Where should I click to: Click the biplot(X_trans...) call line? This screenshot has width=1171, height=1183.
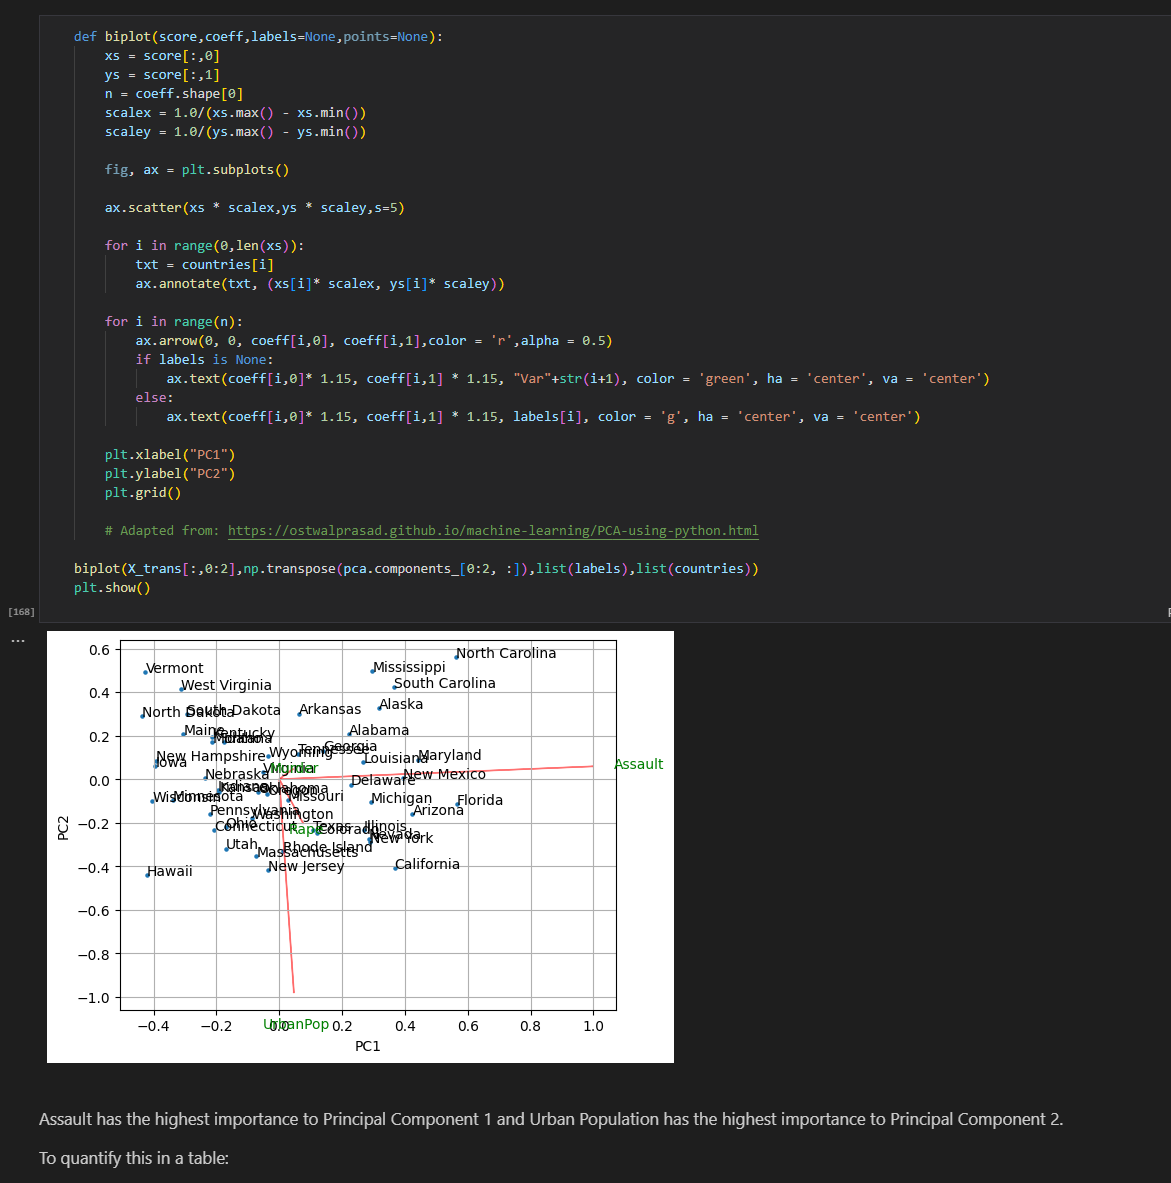pos(416,568)
